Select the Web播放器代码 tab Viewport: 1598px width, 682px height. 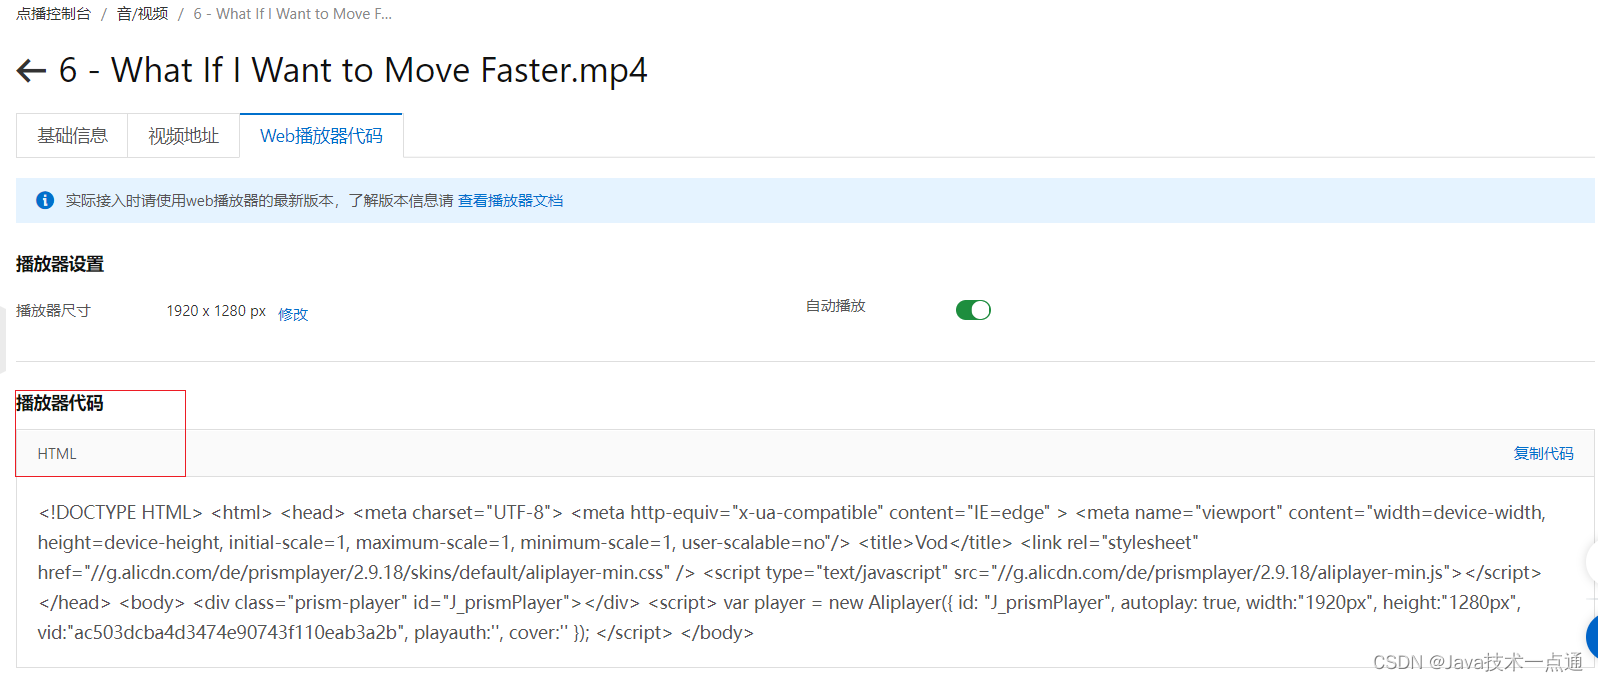(321, 136)
